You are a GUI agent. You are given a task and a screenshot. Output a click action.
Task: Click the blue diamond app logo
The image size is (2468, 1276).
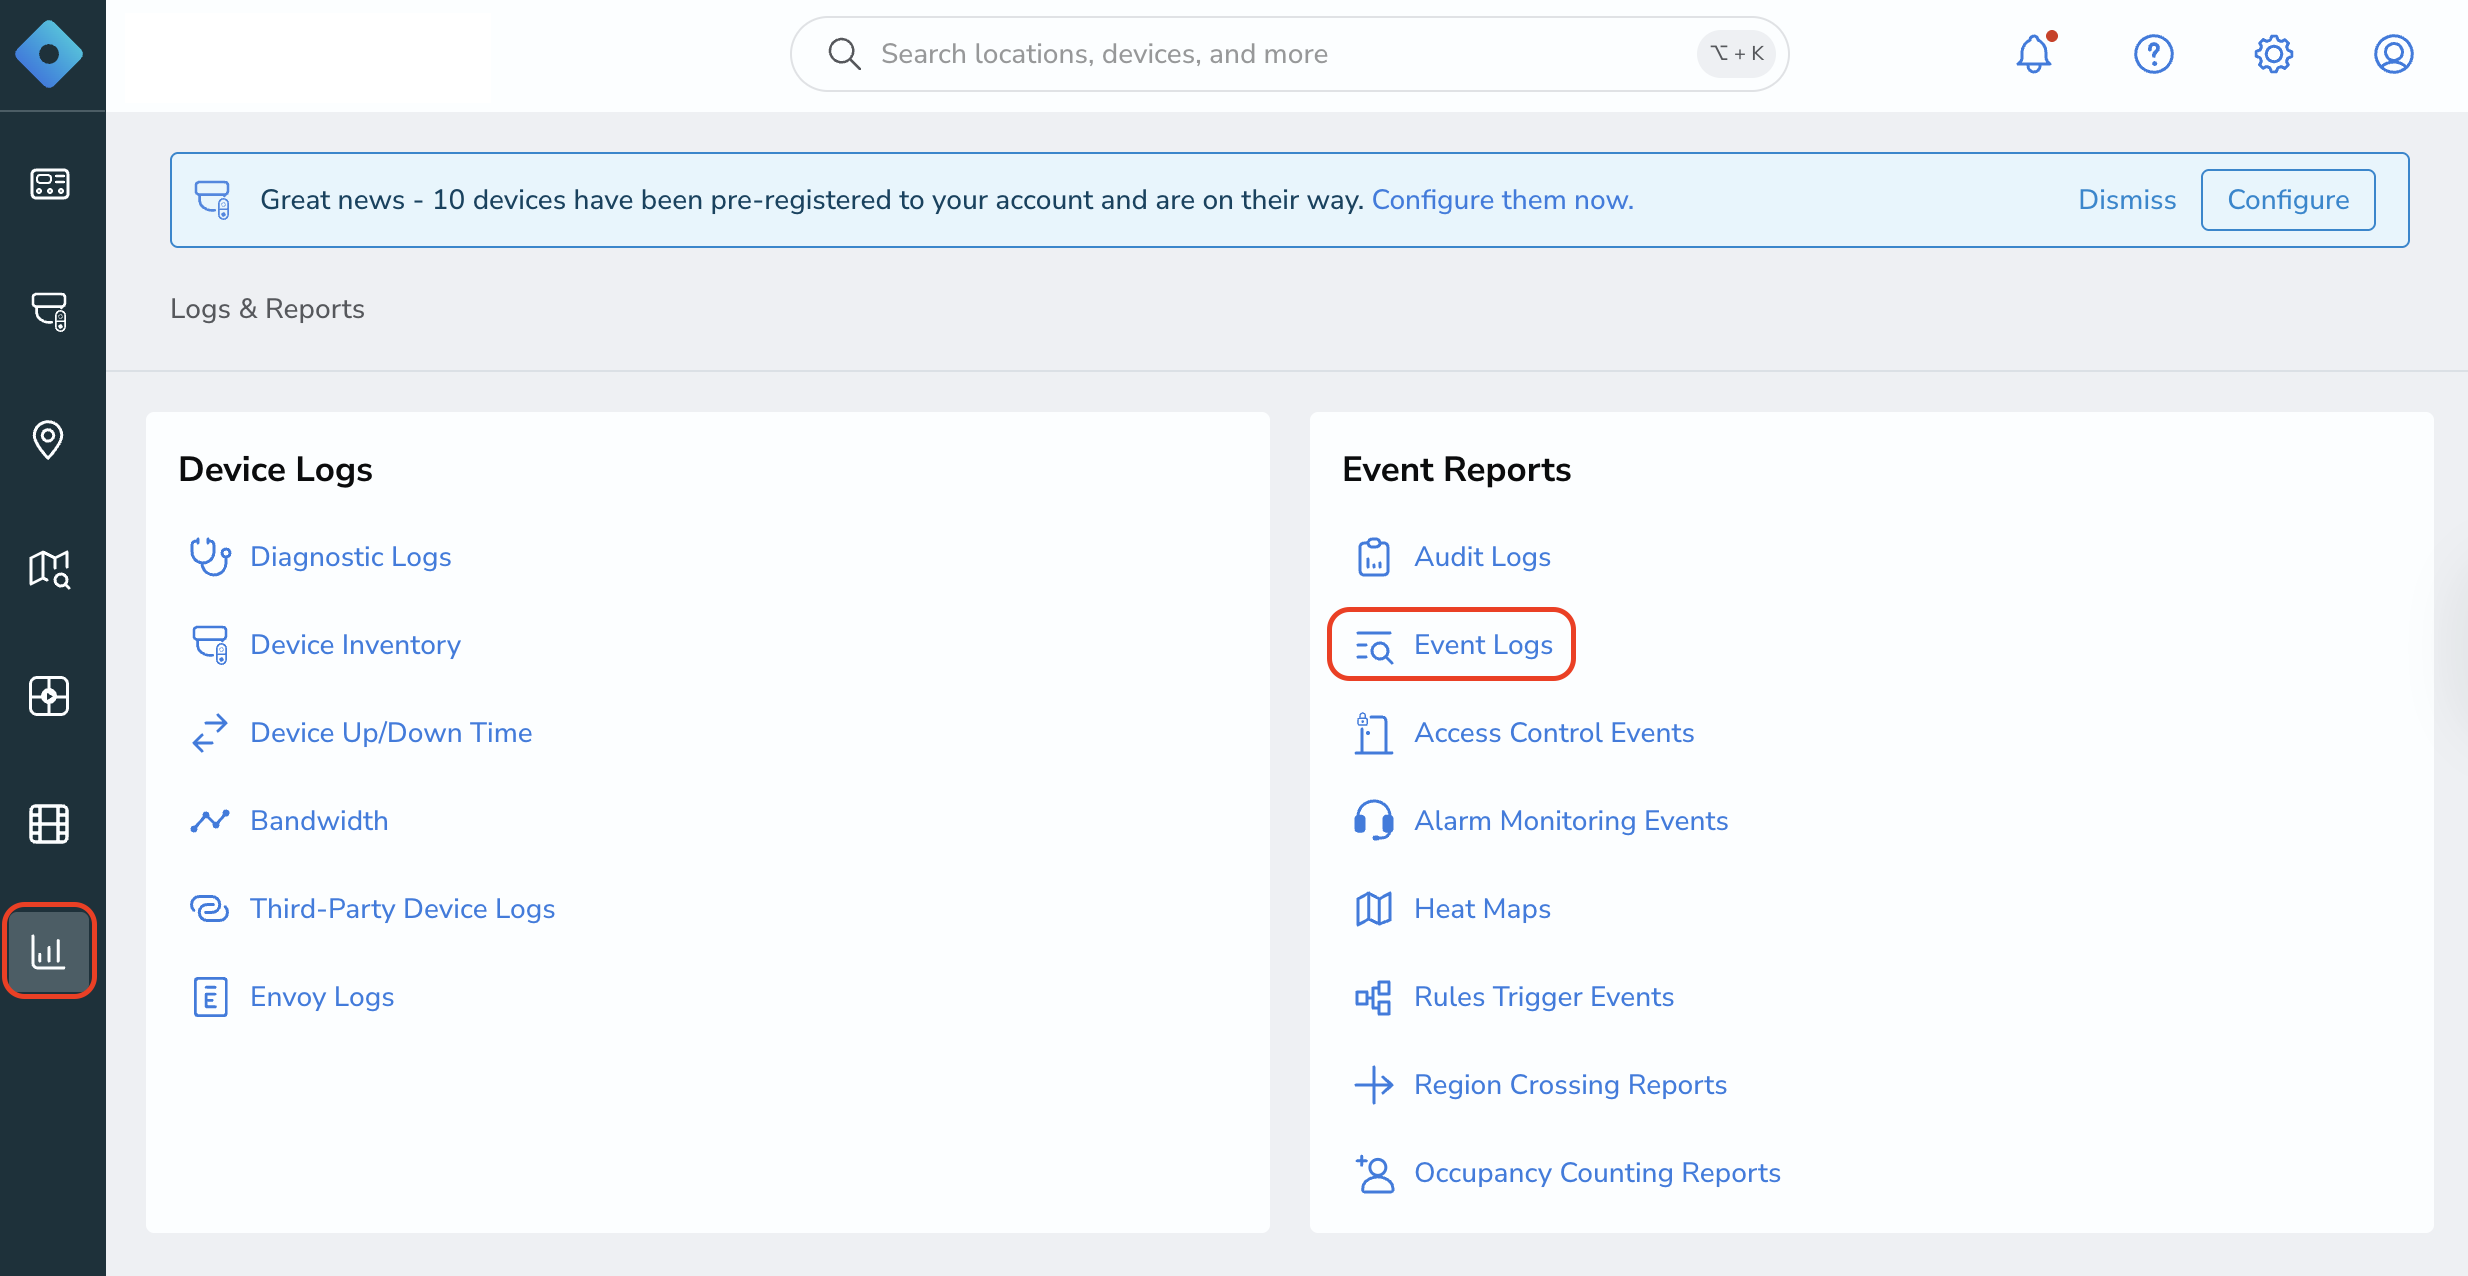(49, 54)
